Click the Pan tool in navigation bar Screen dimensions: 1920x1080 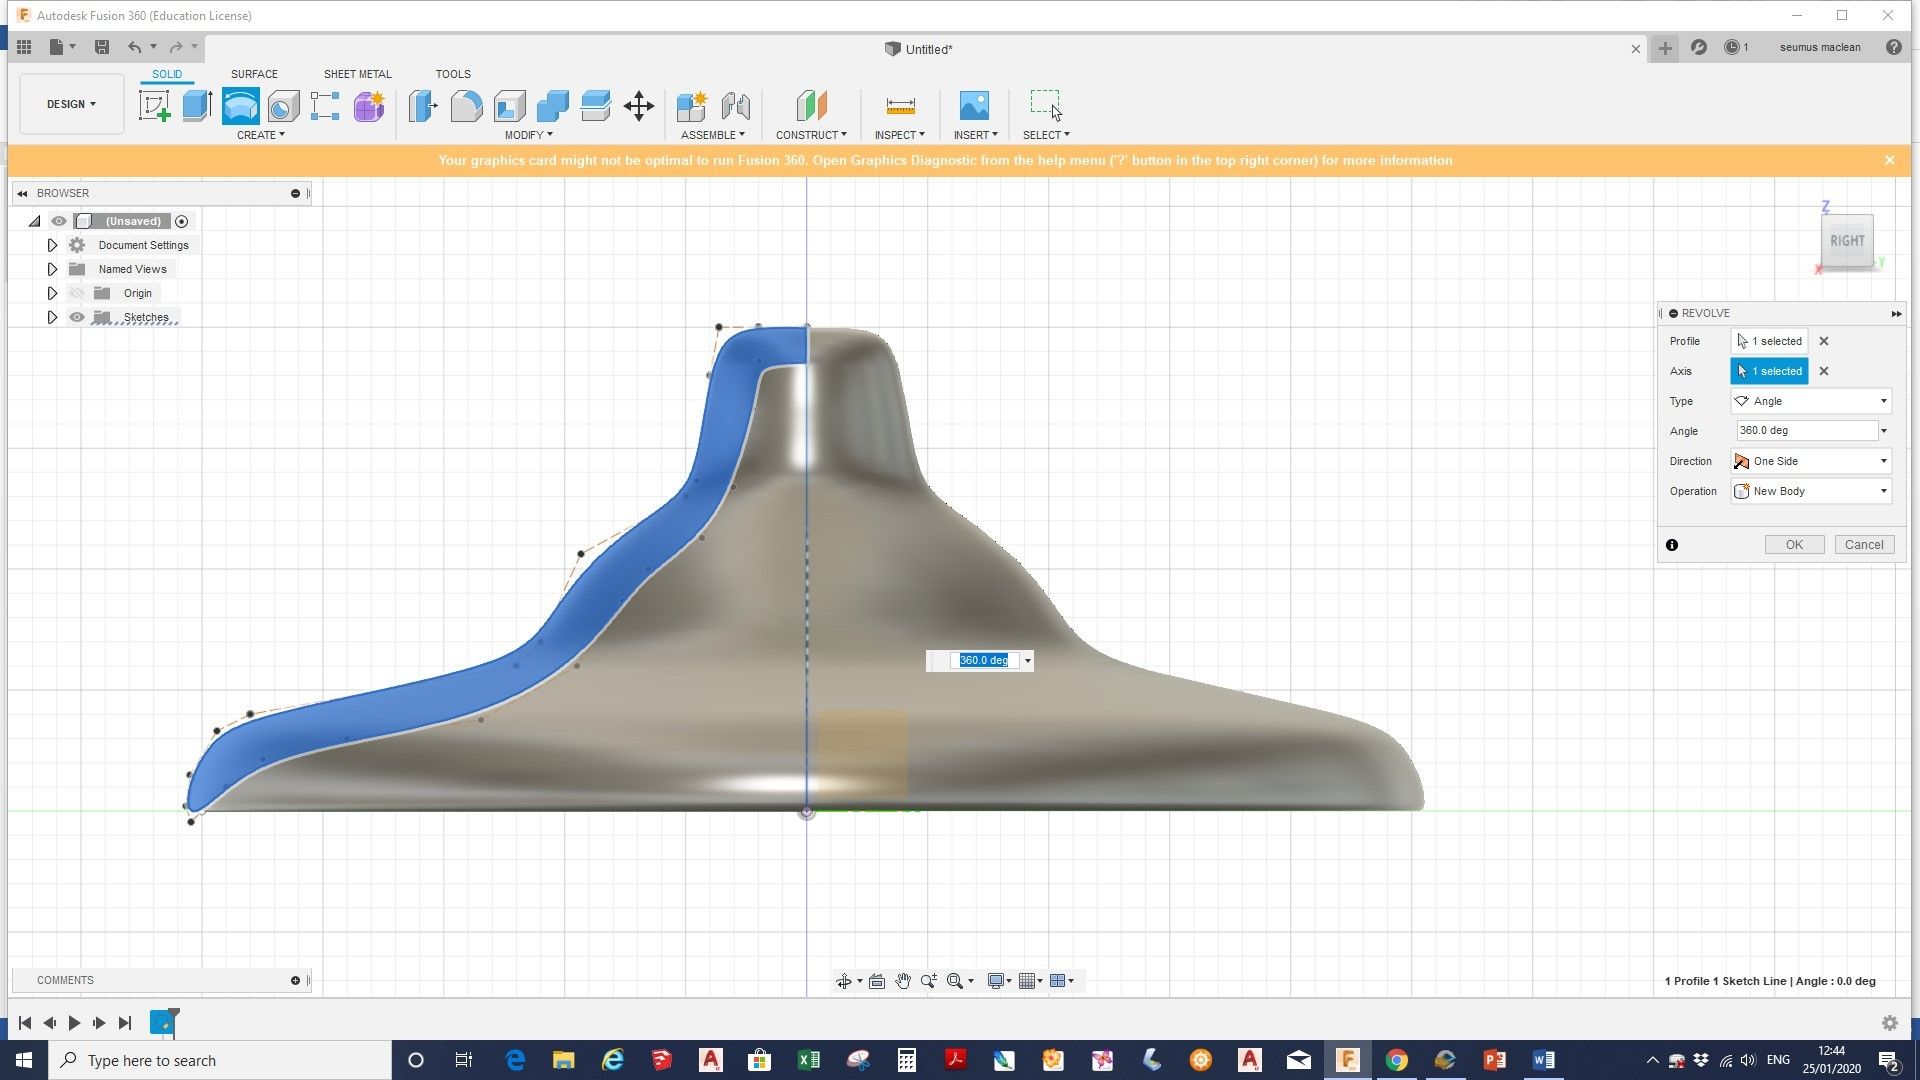(x=903, y=981)
